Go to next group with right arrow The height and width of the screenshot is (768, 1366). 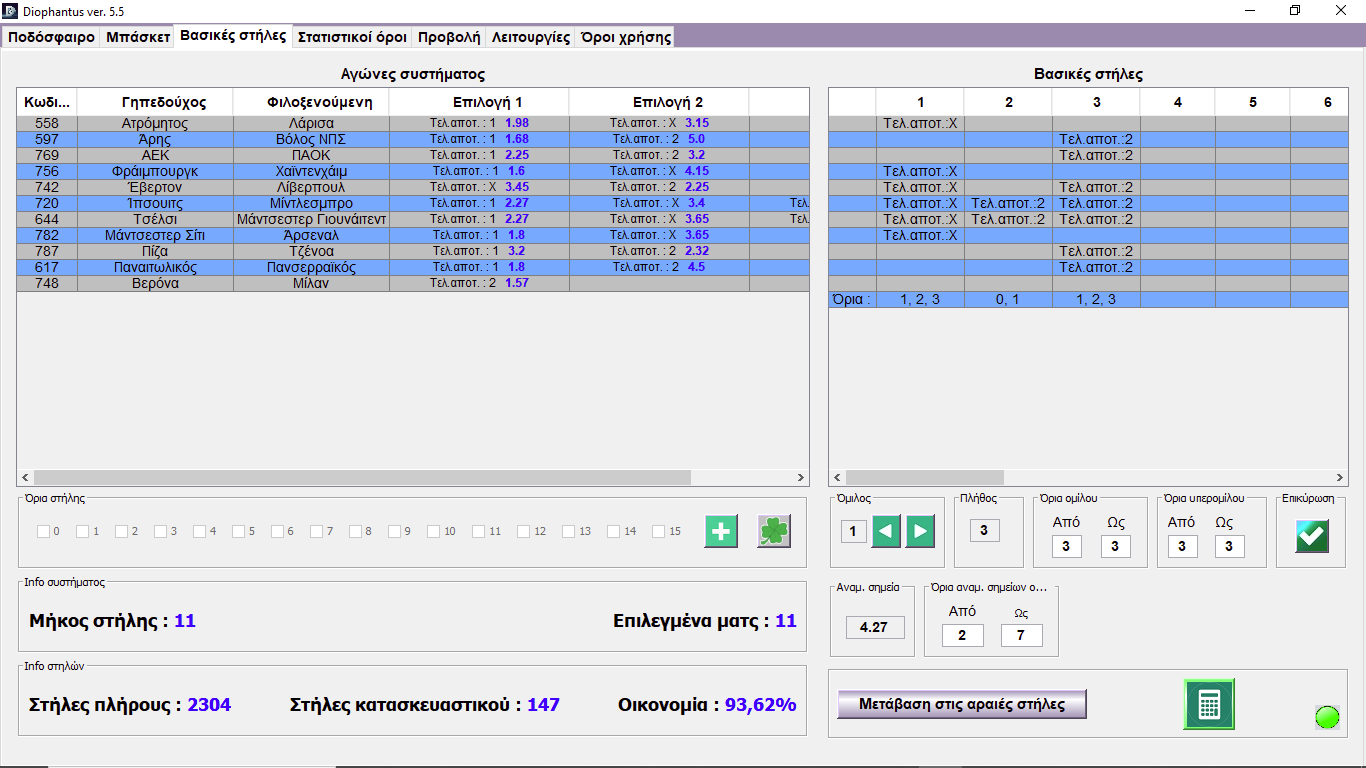point(920,531)
